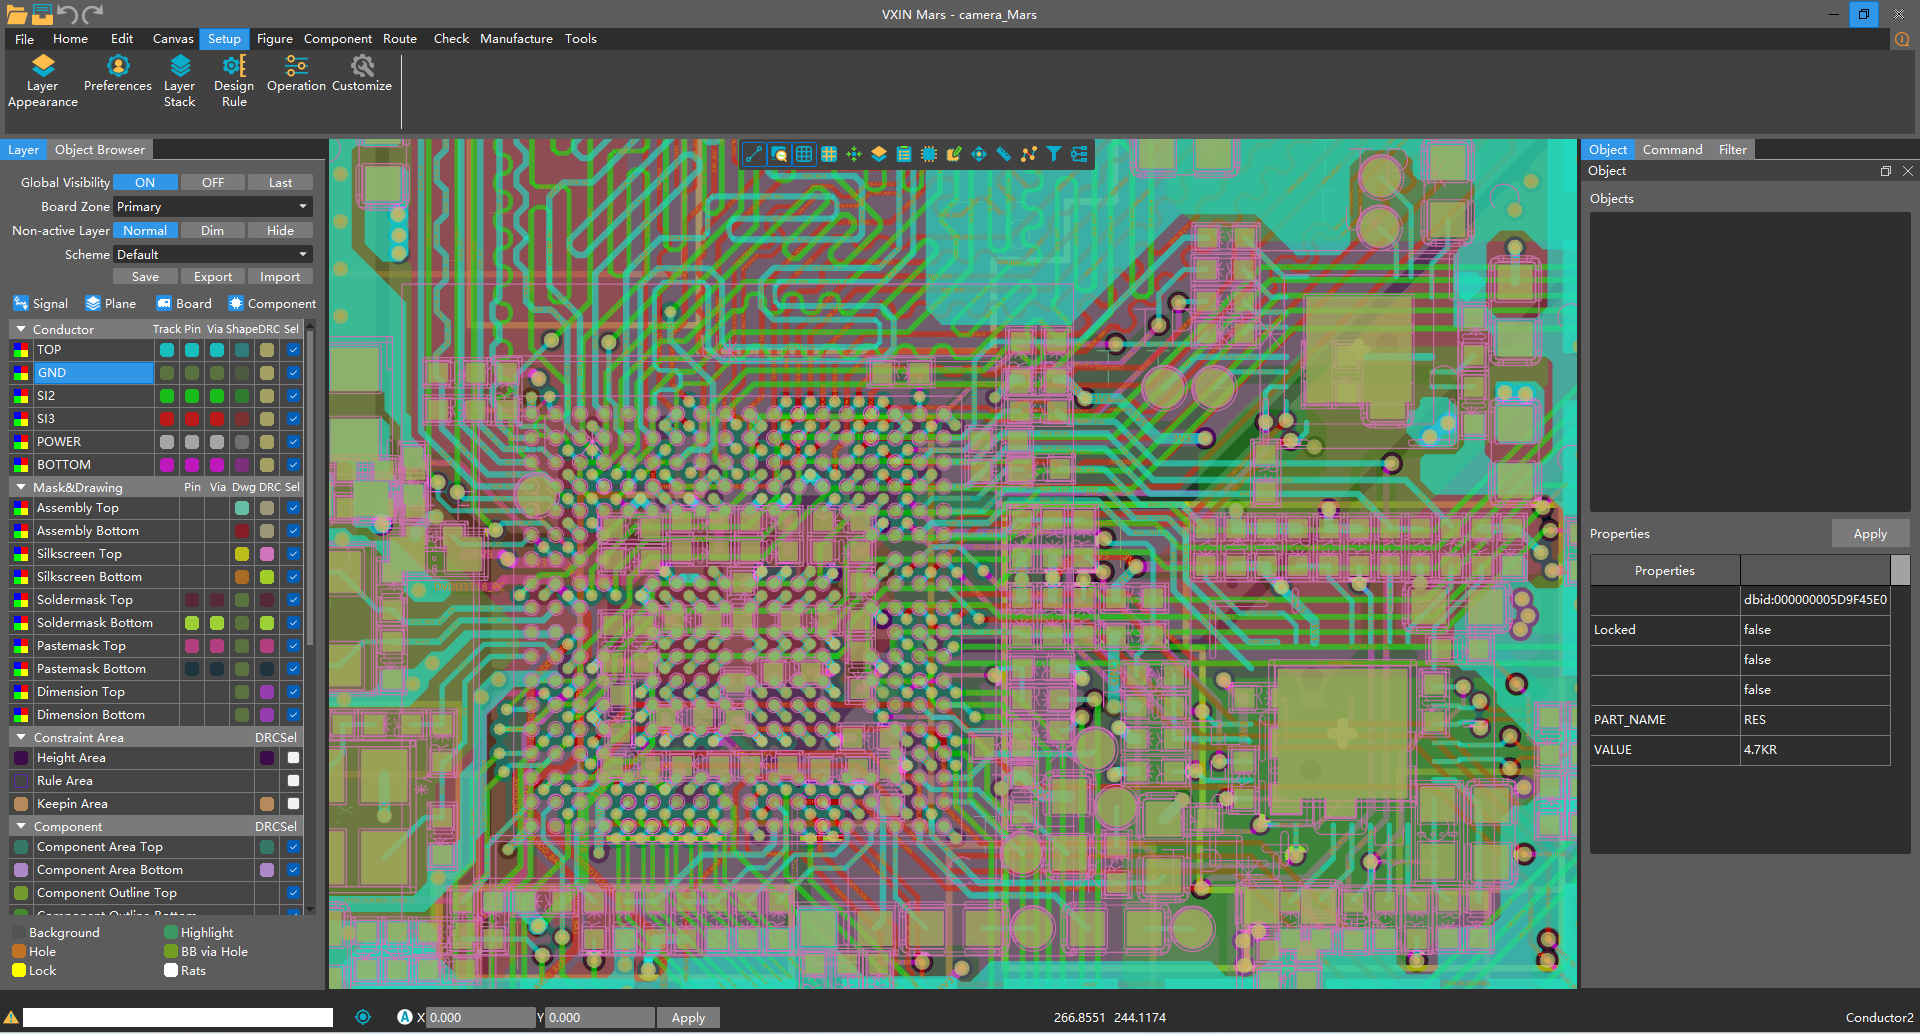Click the Export scheme button
This screenshot has width=1920, height=1034.
(x=212, y=277)
